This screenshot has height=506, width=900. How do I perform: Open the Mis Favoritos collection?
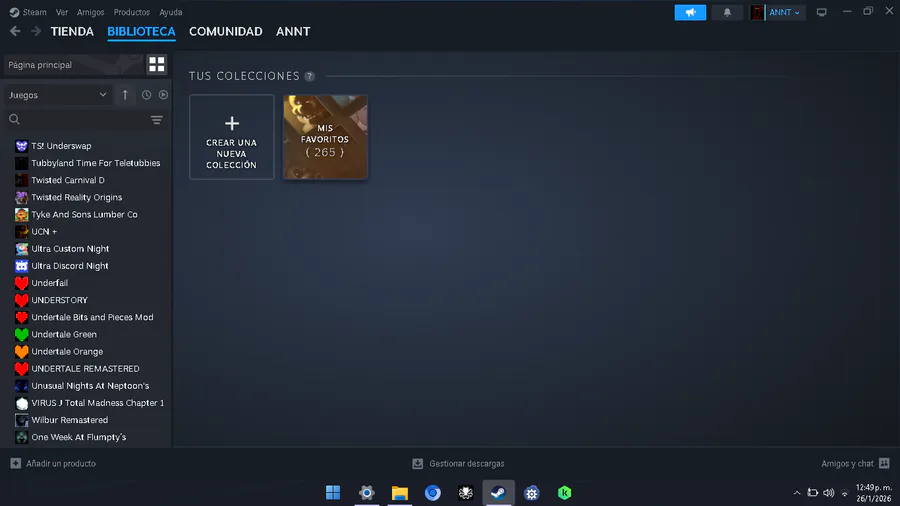pos(325,137)
